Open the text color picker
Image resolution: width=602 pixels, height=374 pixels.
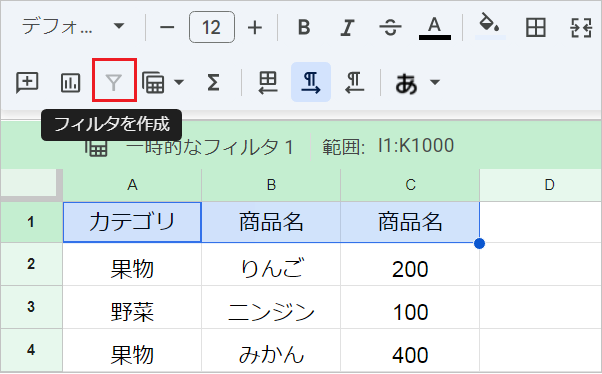tap(435, 27)
